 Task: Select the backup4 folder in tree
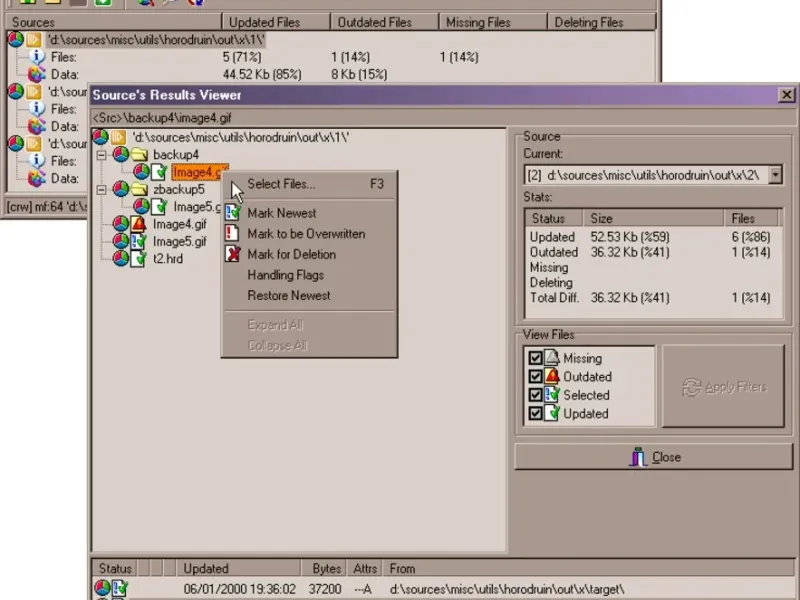(176, 155)
